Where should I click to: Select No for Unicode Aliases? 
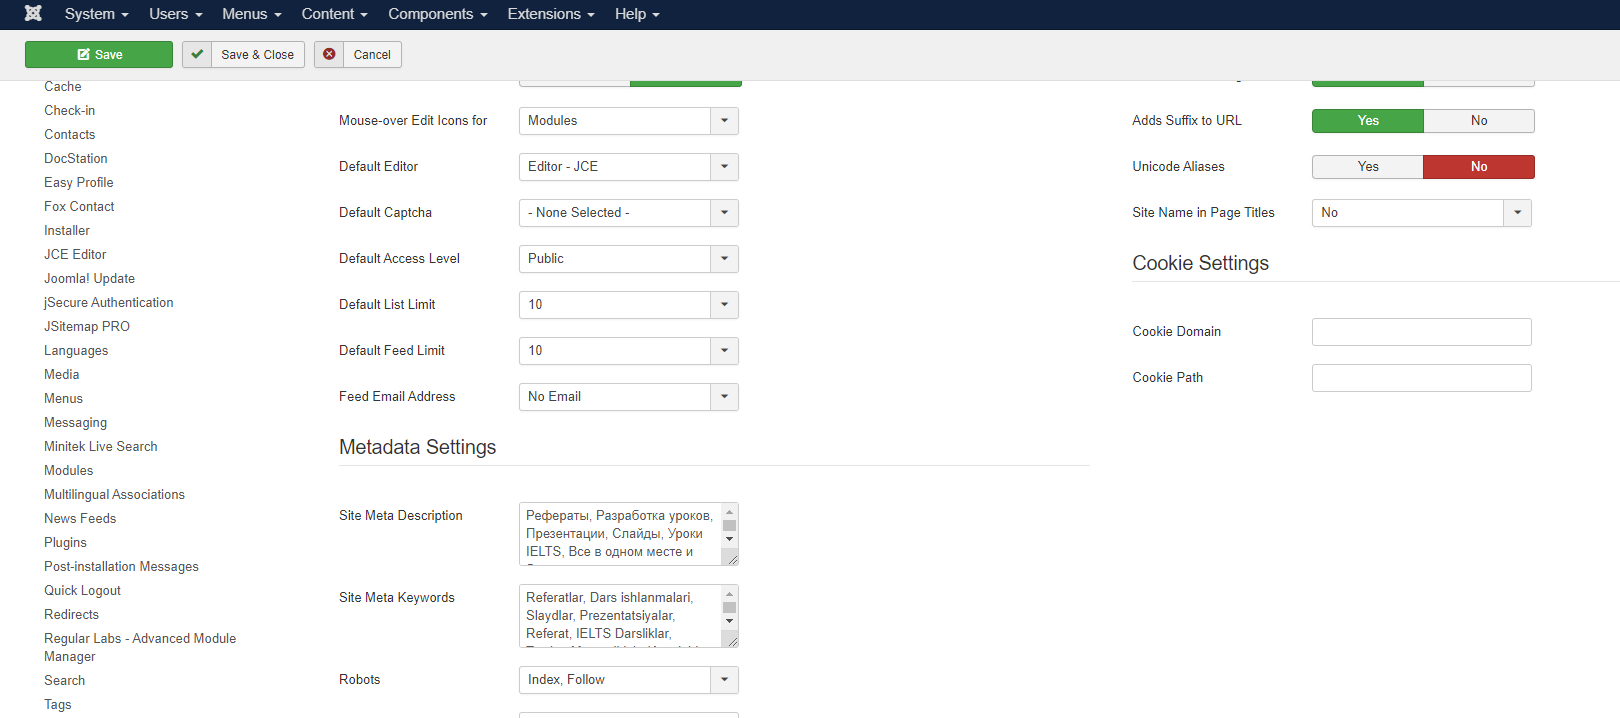pos(1478,167)
